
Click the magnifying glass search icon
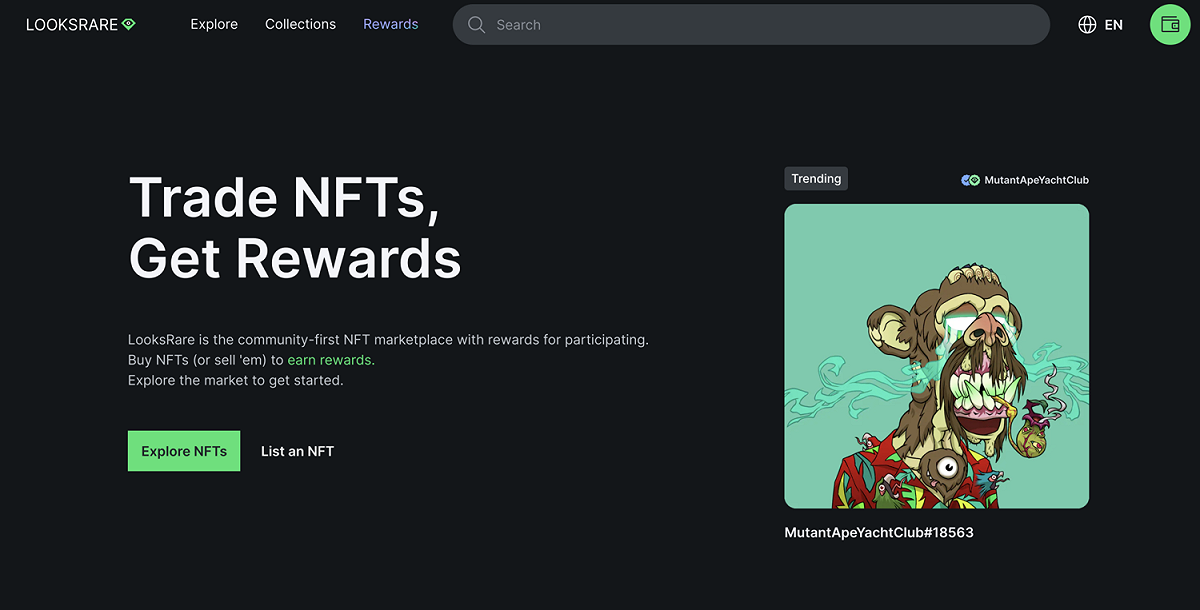(x=477, y=25)
